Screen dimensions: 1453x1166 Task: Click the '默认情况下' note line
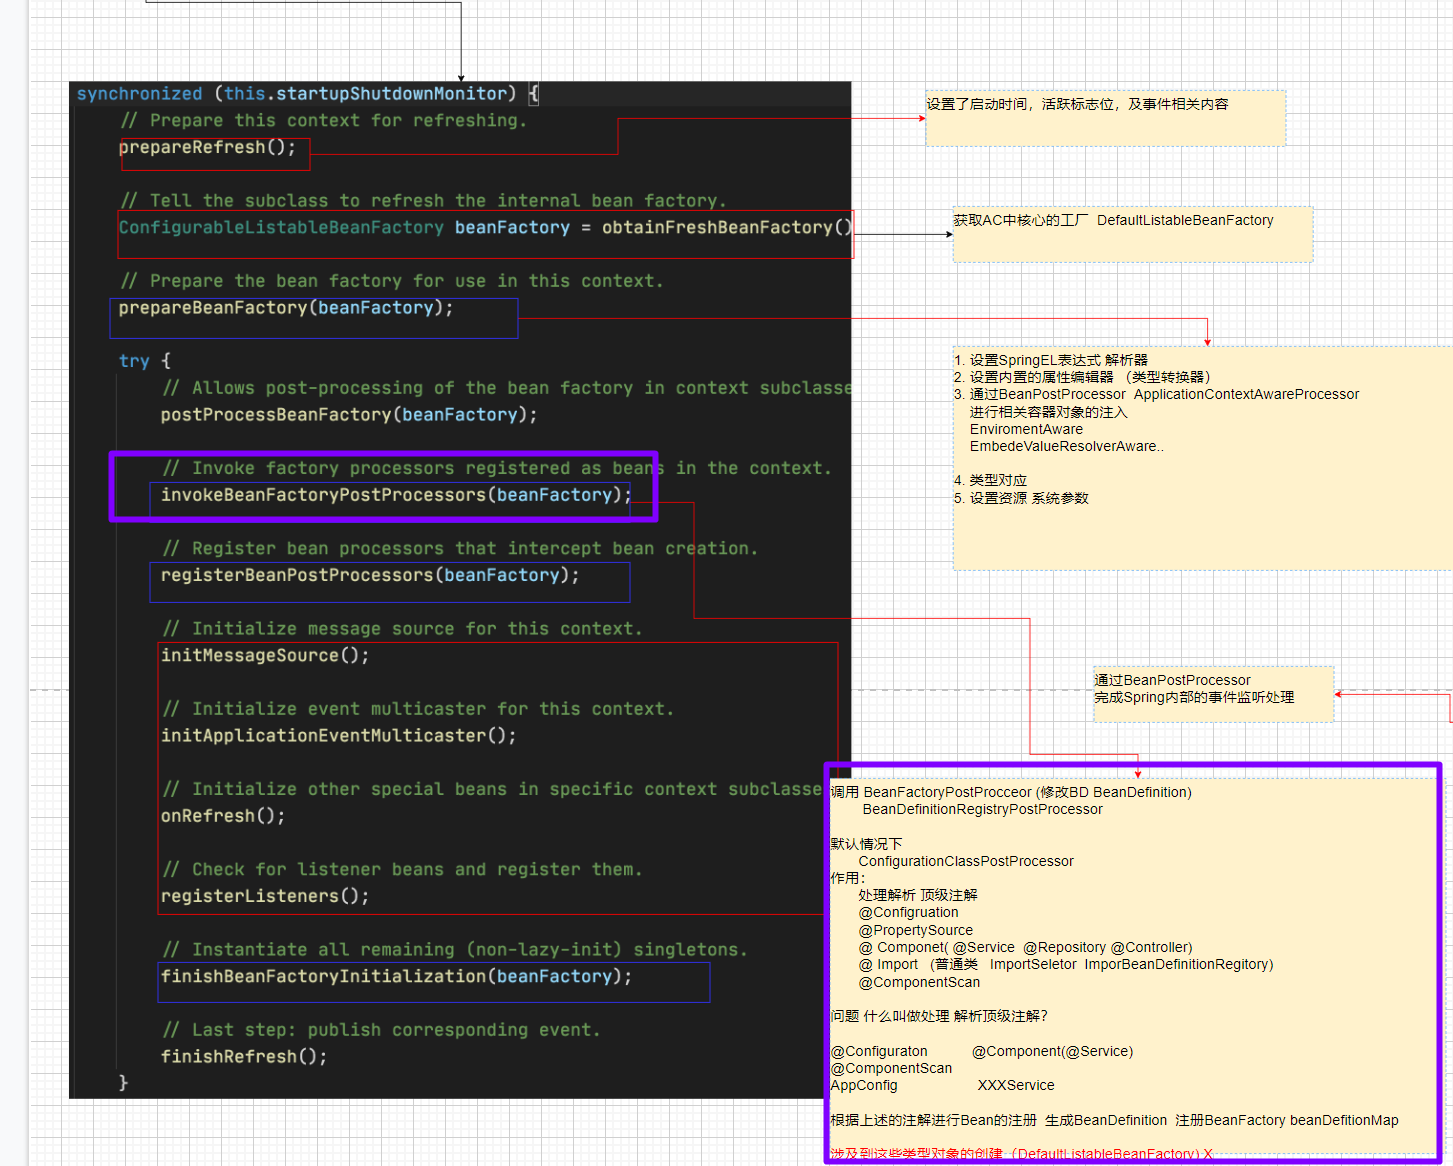point(866,844)
